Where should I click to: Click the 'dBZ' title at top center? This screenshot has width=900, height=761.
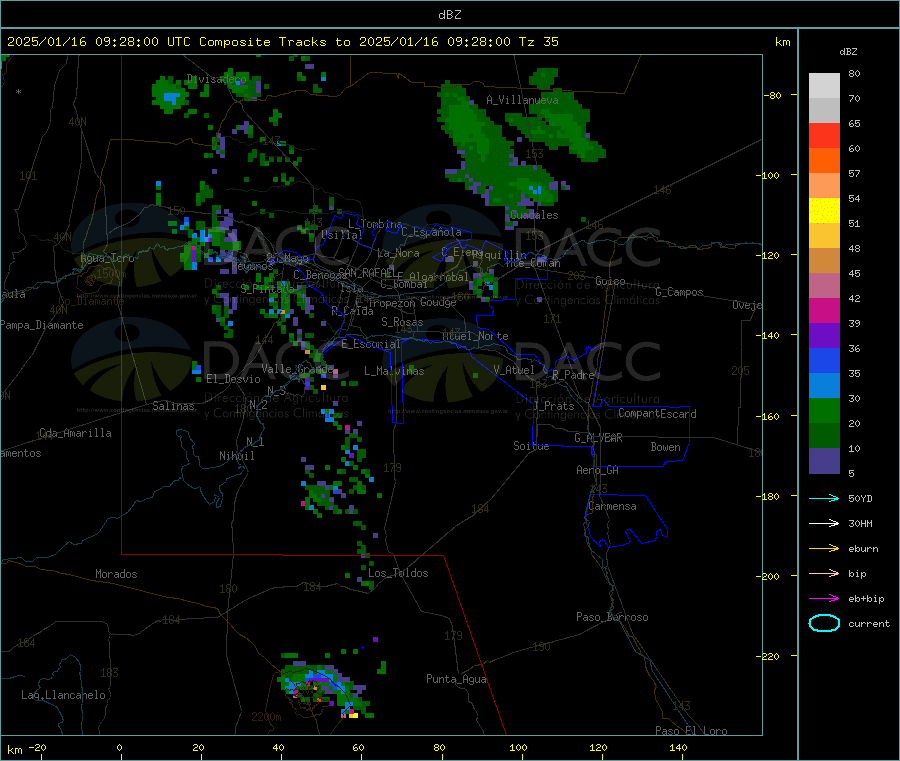[449, 15]
